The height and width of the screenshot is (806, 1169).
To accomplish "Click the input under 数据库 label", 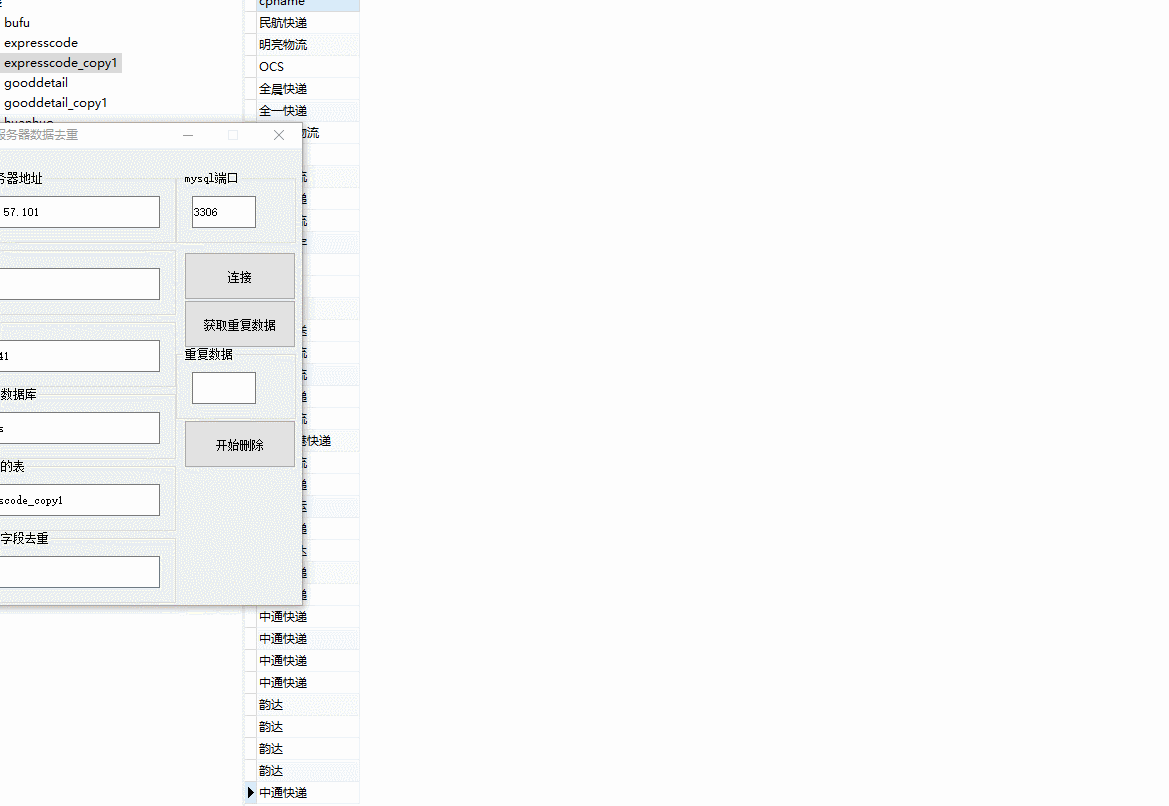I will pos(79,428).
